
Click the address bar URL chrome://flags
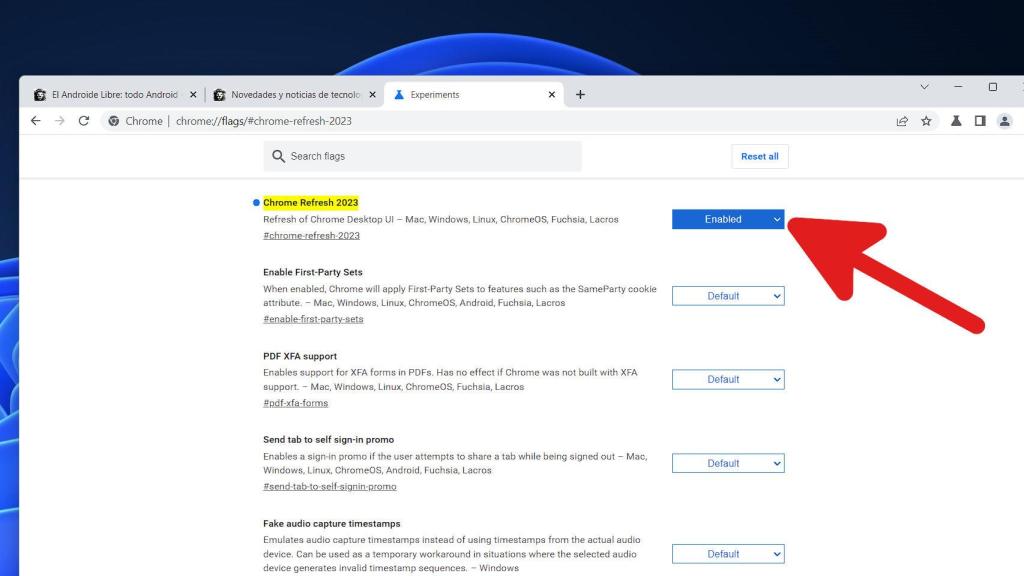pyautogui.click(x=264, y=121)
